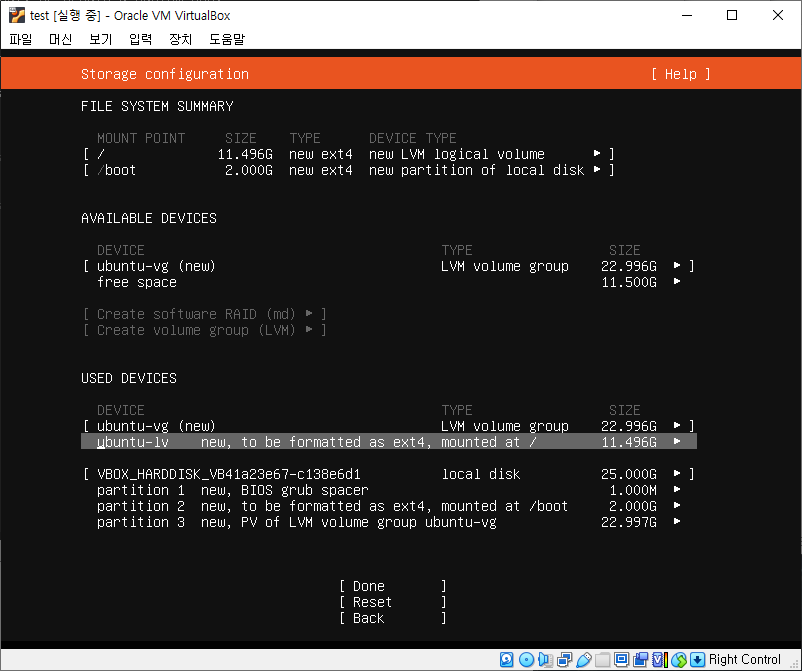This screenshot has width=802, height=671.
Task: Select partition 3 PV of LVM row
Action: (x=389, y=522)
